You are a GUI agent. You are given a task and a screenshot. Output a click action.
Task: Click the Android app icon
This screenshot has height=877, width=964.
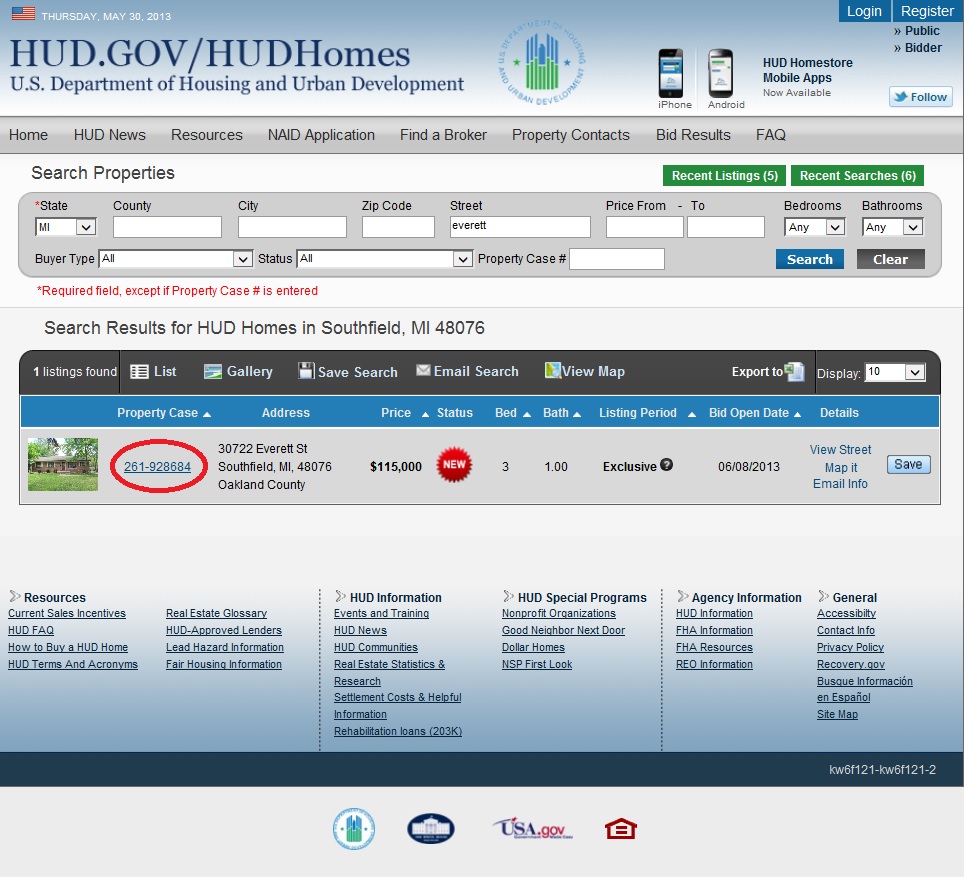click(x=720, y=74)
